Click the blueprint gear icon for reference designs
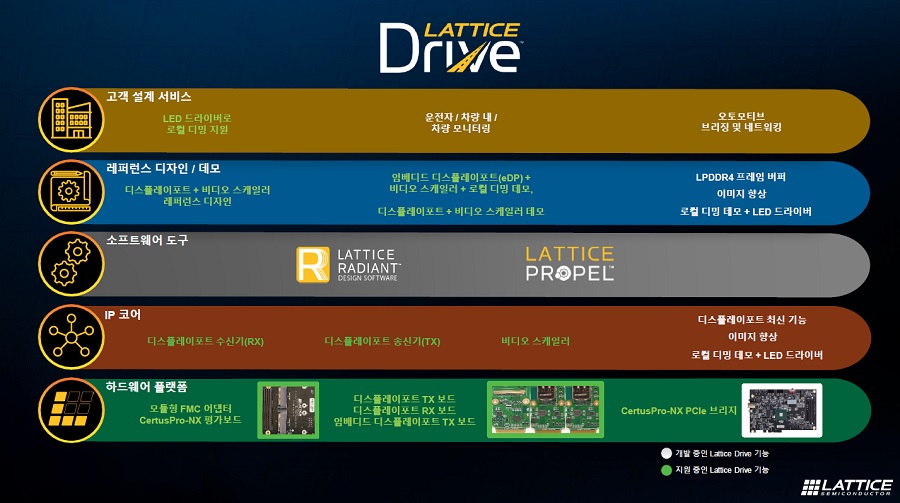Screen dimensions: 900x503 [x=71, y=192]
